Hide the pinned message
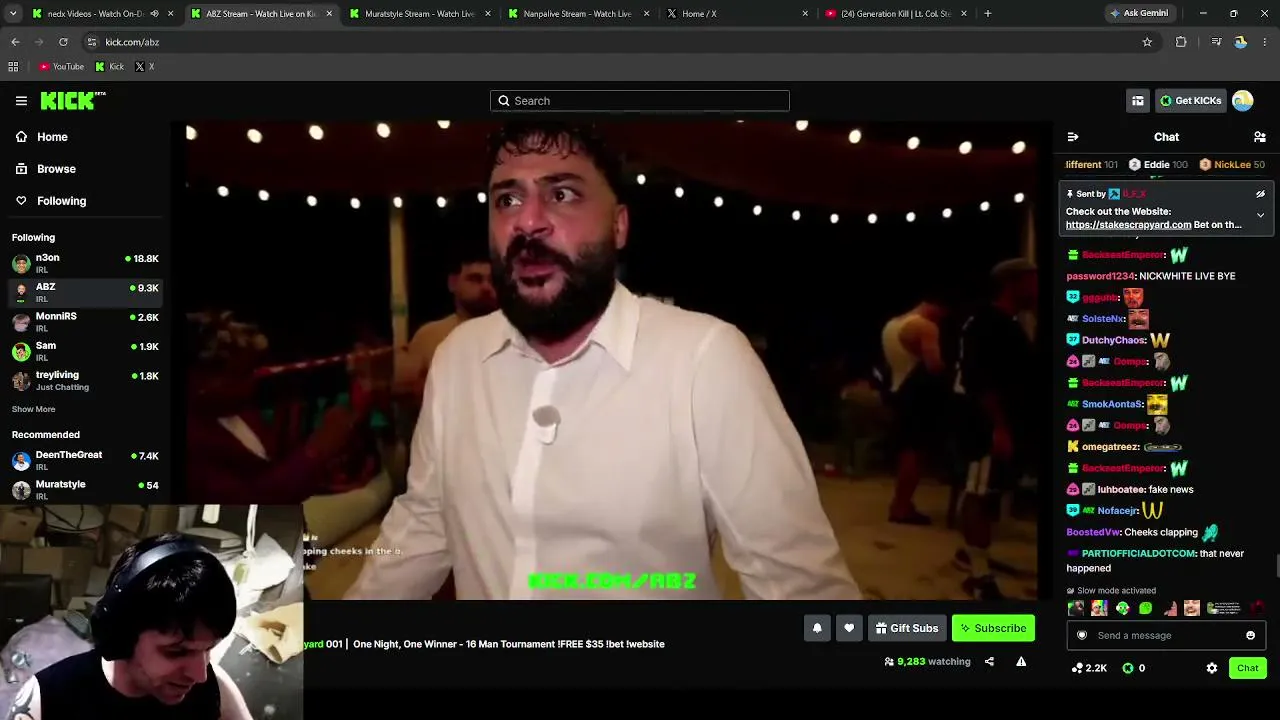This screenshot has height=720, width=1280. pos(1260,194)
